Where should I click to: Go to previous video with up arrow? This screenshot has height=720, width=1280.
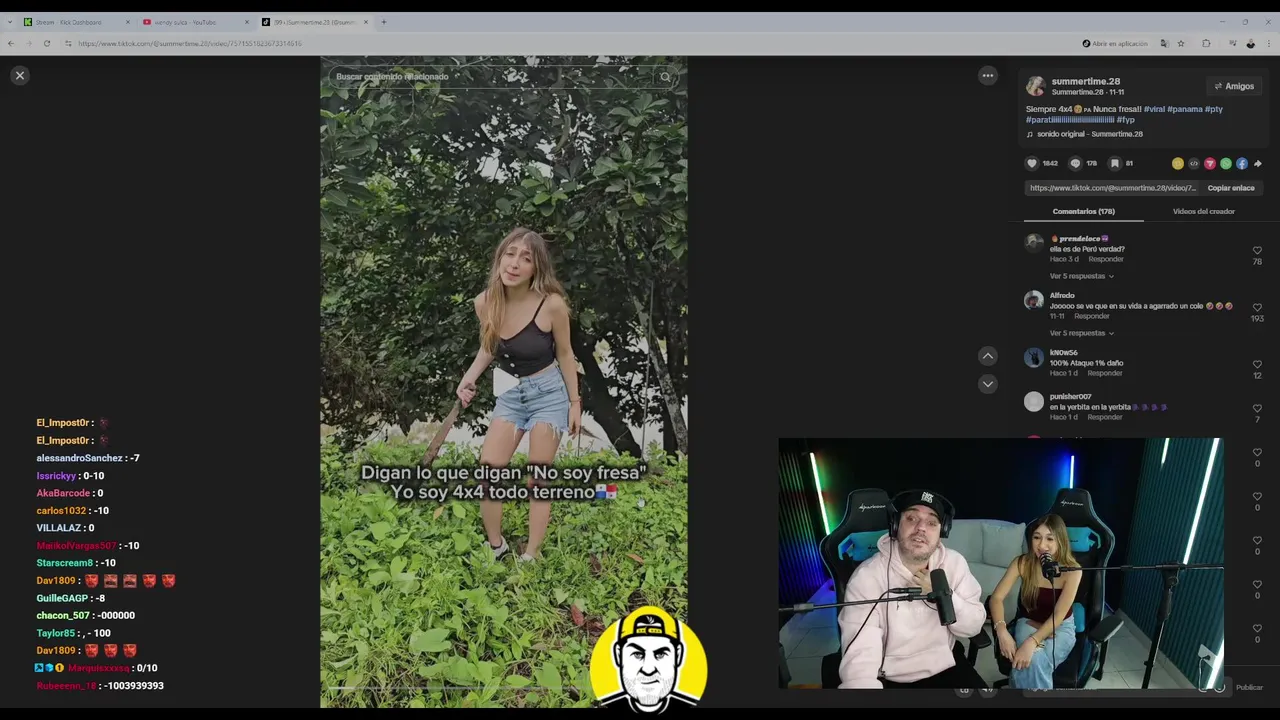987,356
